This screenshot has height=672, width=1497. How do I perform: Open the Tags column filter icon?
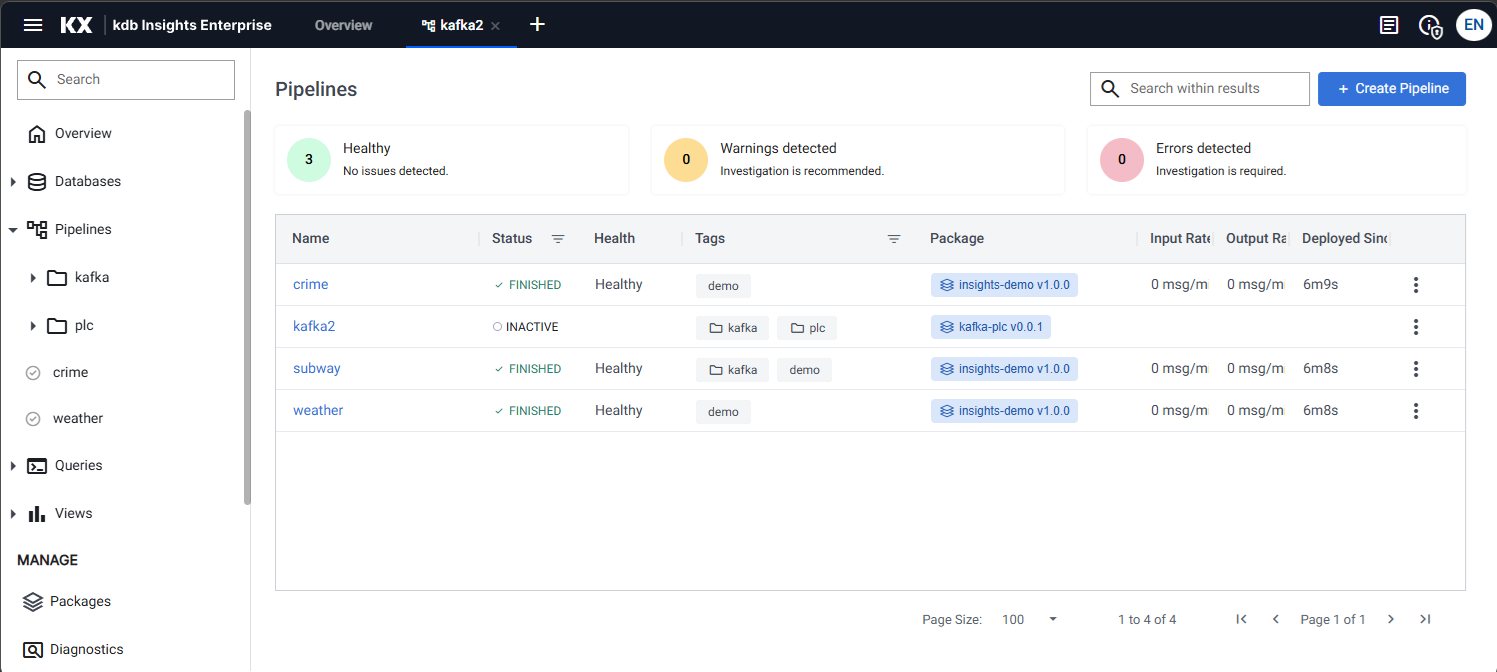tap(894, 239)
